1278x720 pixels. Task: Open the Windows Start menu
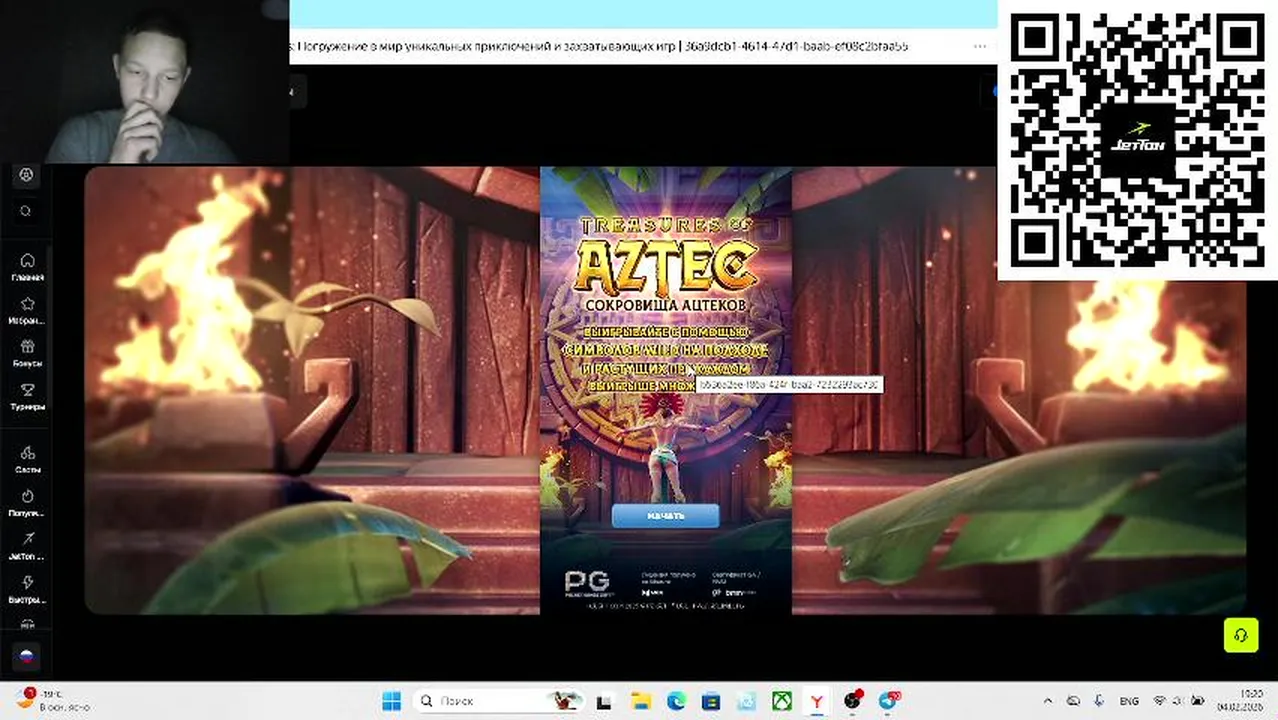pos(391,701)
